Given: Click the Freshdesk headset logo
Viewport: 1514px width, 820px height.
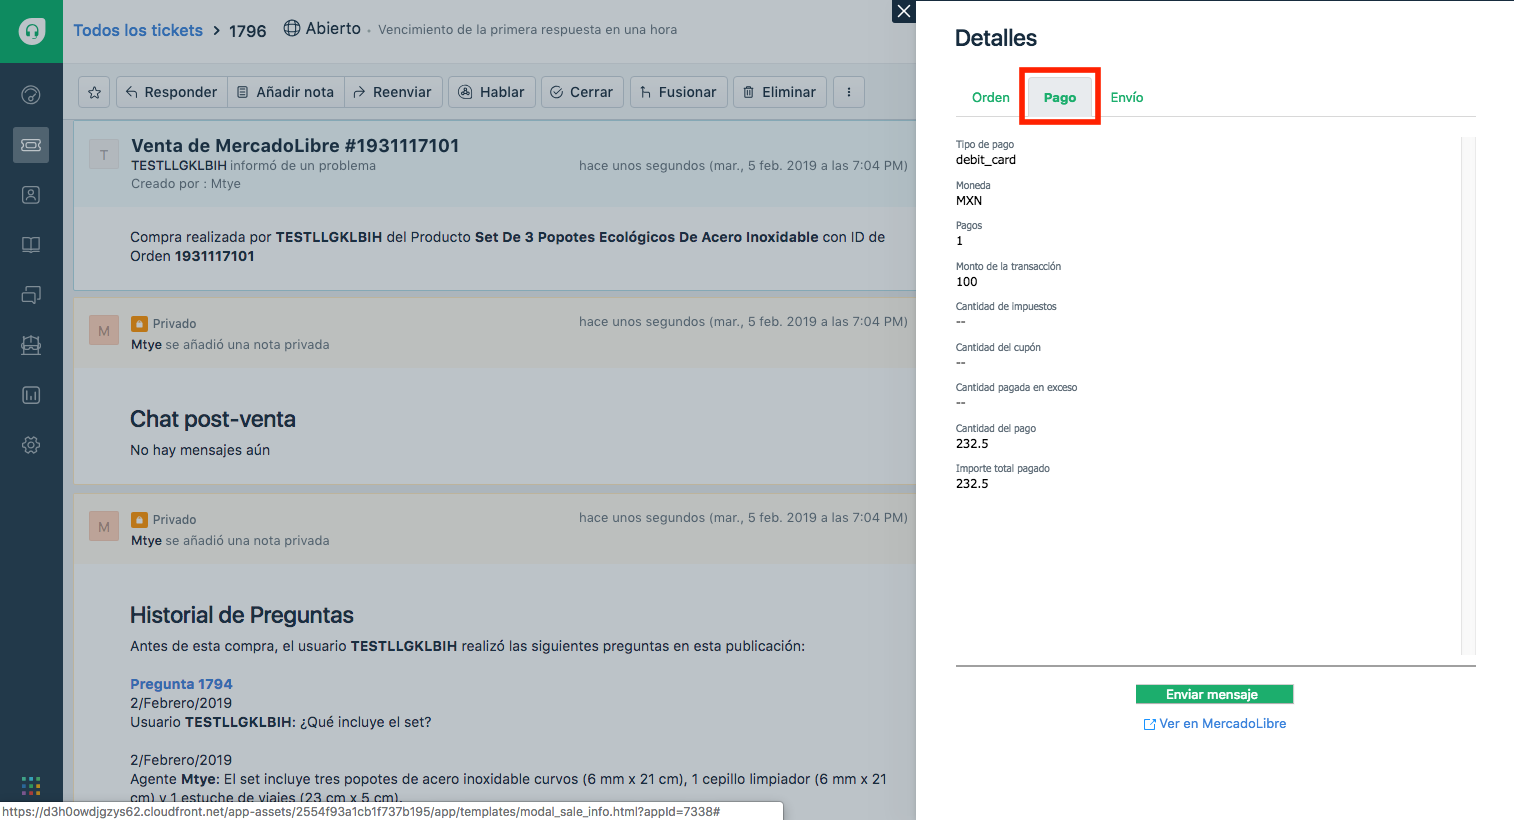Looking at the screenshot, I should point(31,31).
